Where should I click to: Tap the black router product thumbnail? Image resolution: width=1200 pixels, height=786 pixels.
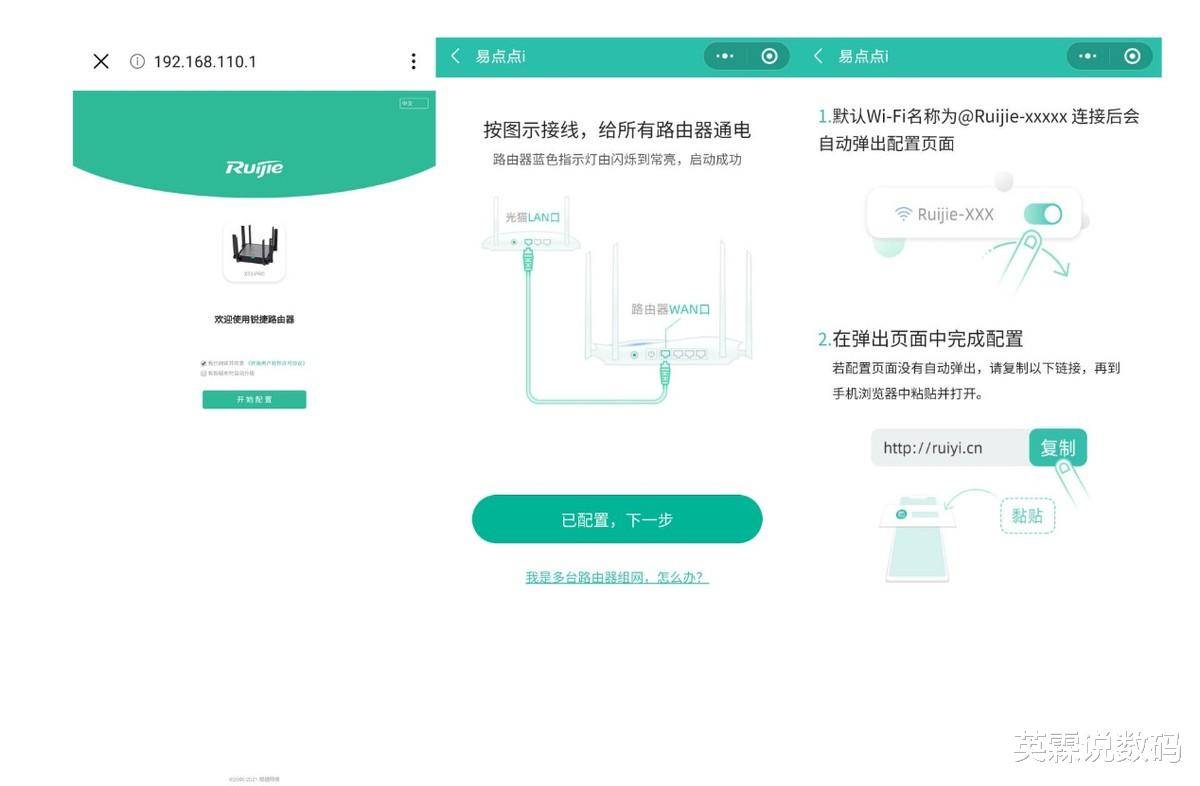(x=254, y=252)
